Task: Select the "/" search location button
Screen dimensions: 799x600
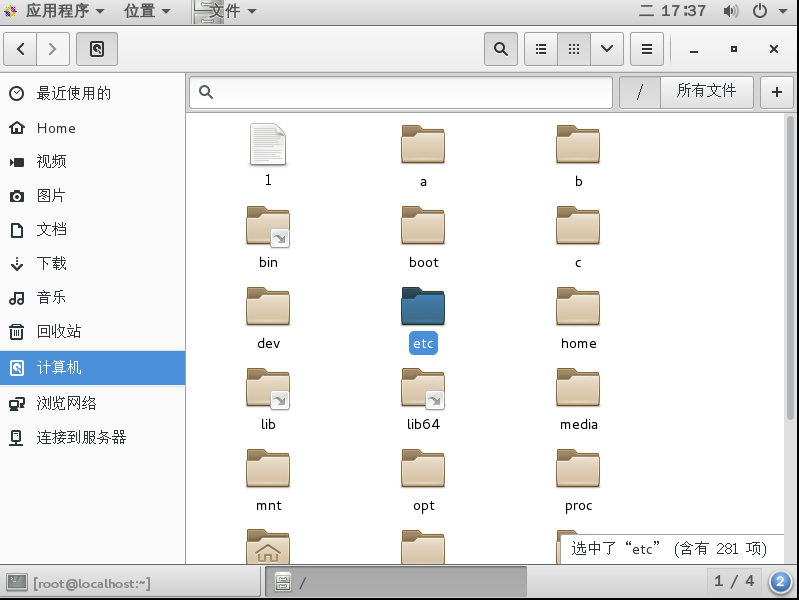Action: (640, 92)
